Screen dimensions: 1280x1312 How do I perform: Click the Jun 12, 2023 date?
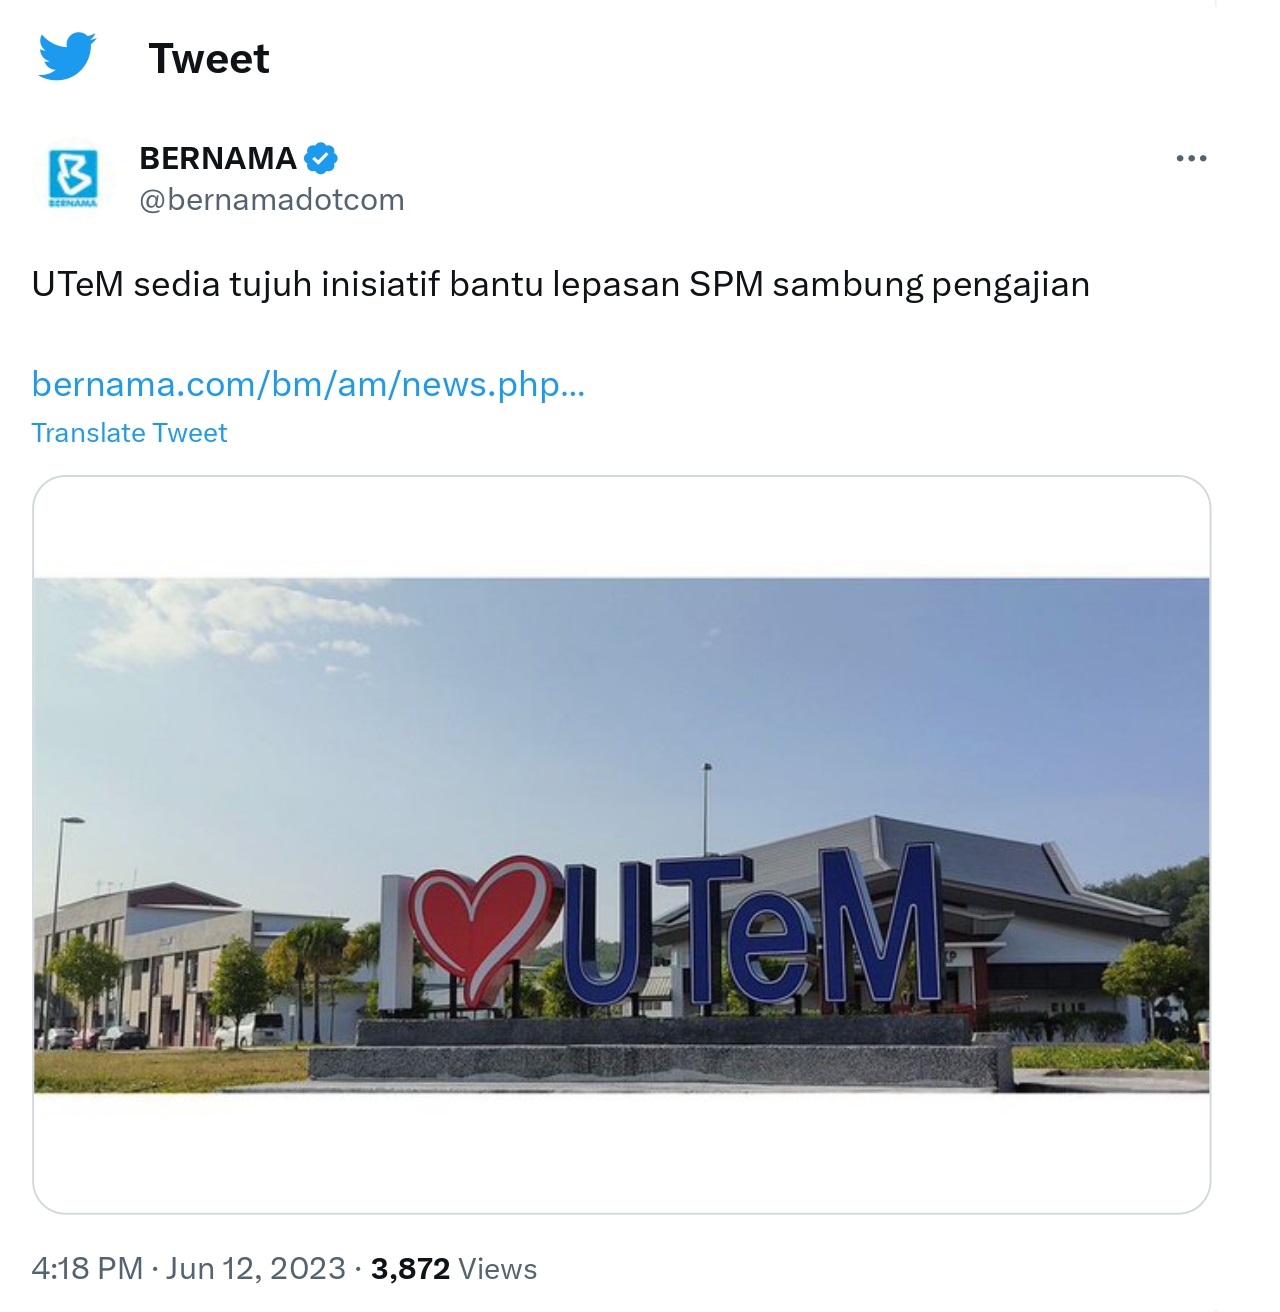point(256,1269)
